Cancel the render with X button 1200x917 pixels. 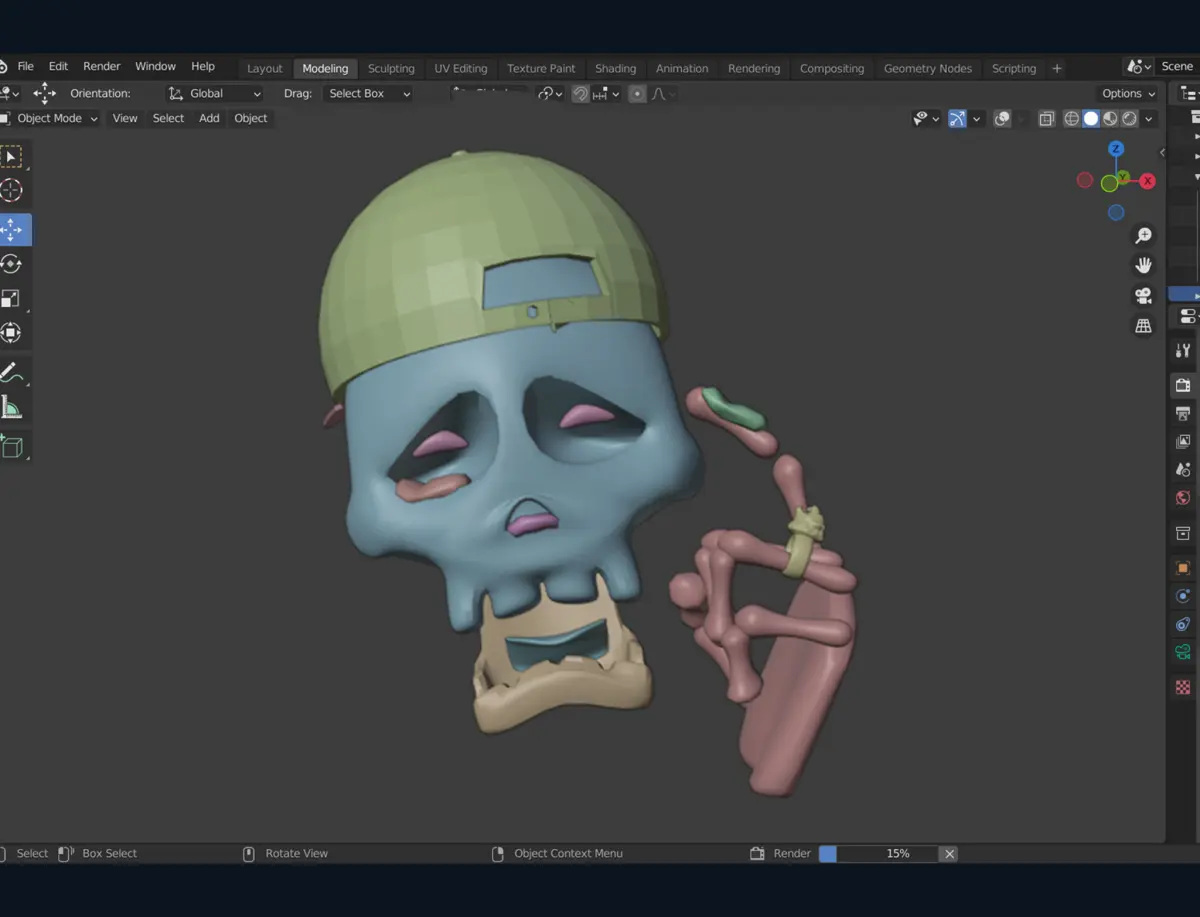[x=949, y=854]
